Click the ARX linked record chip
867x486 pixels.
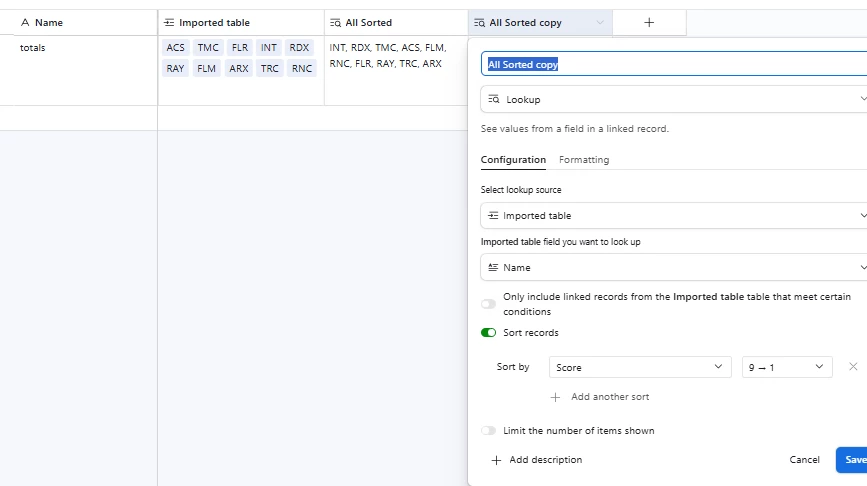pyautogui.click(x=239, y=69)
